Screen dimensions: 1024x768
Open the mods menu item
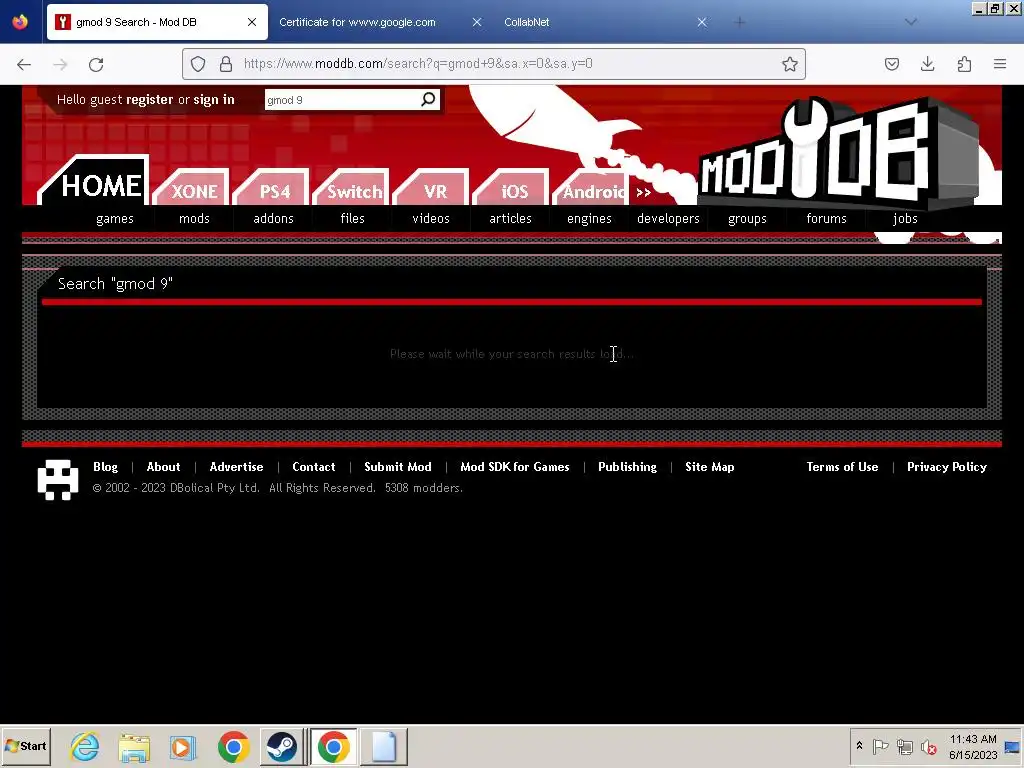tap(194, 219)
